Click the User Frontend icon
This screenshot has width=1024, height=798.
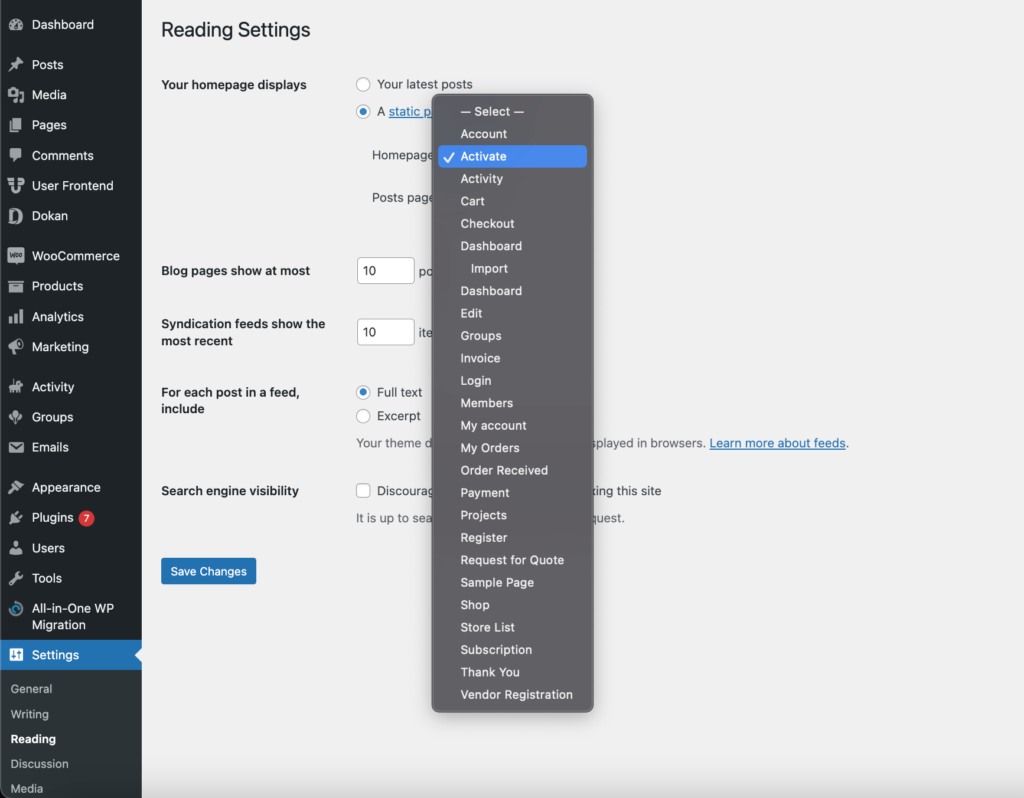tap(16, 185)
